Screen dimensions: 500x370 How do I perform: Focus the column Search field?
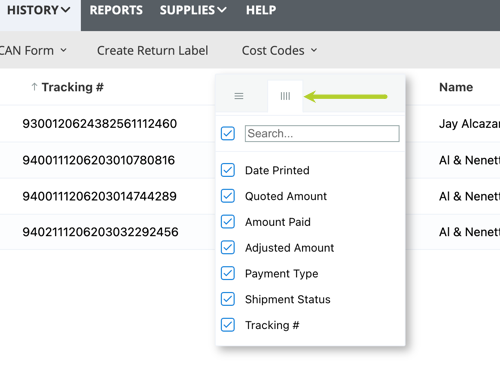[322, 133]
